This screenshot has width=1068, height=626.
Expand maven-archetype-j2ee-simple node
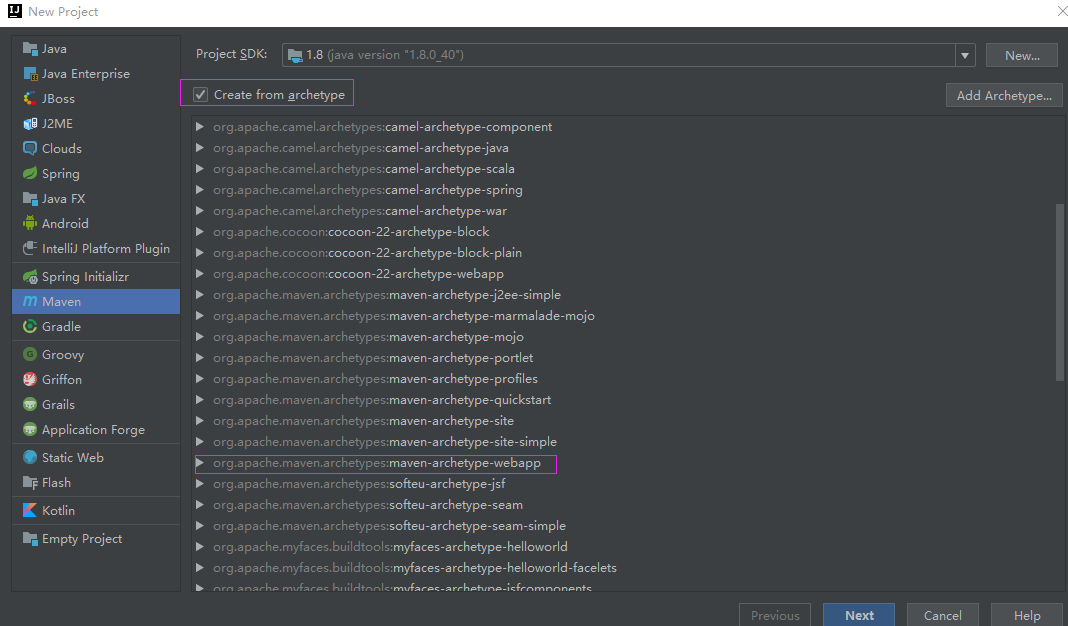(200, 295)
